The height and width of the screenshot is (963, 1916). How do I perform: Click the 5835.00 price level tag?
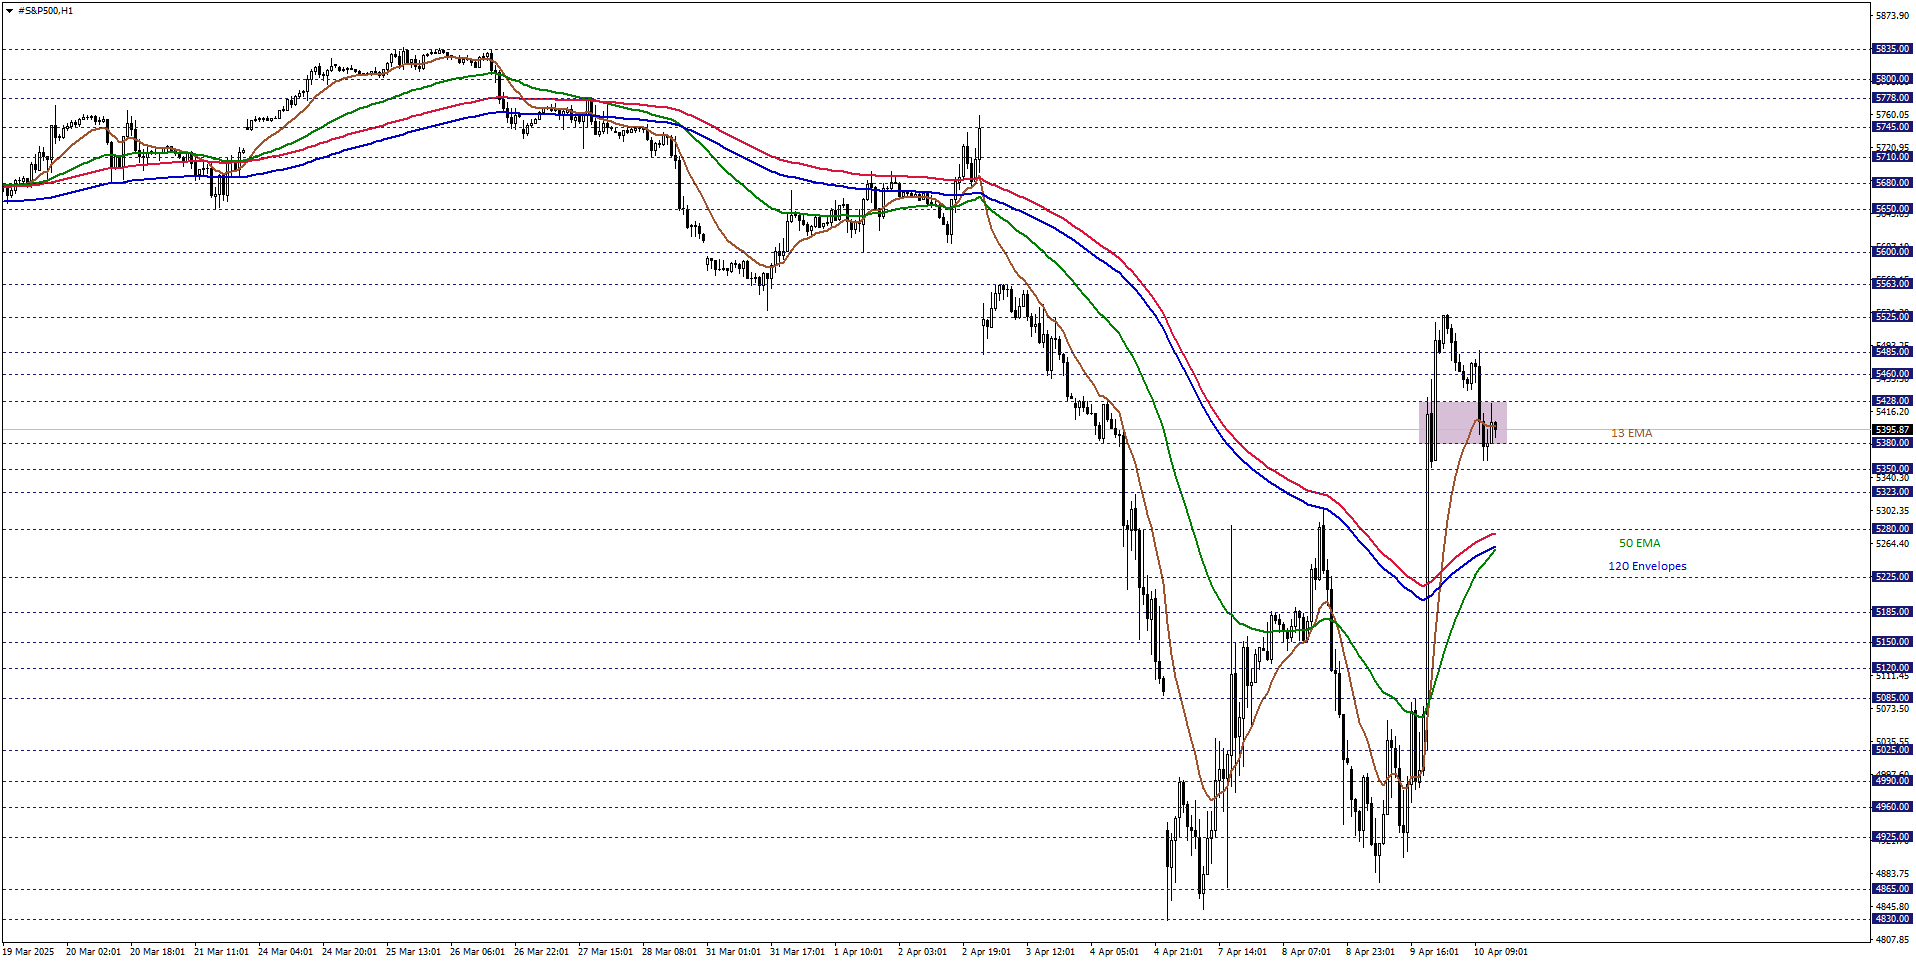[x=1892, y=49]
